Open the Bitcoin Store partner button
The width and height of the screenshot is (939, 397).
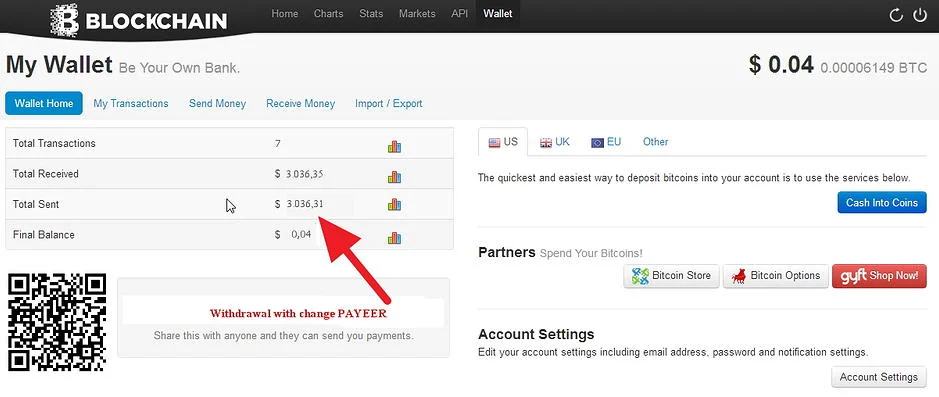[671, 276]
